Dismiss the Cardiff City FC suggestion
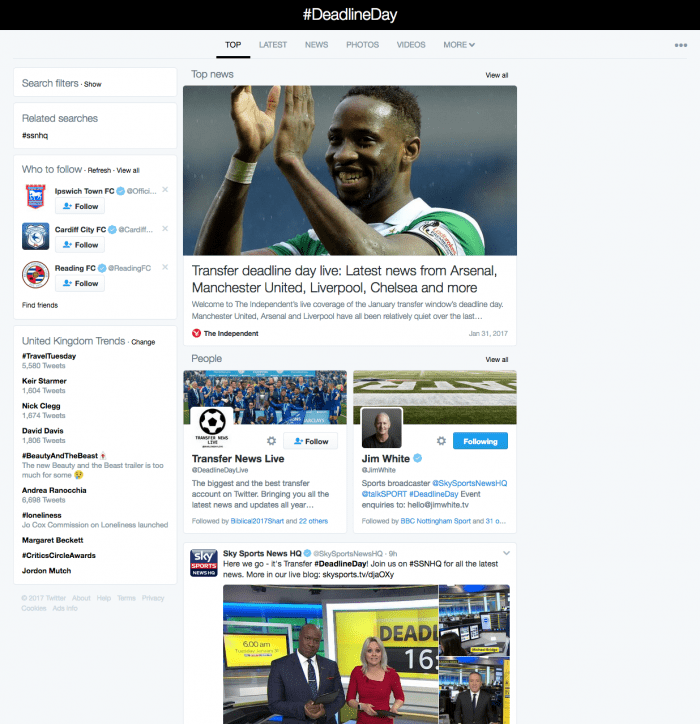Viewport: 700px width, 724px height. pos(165,229)
